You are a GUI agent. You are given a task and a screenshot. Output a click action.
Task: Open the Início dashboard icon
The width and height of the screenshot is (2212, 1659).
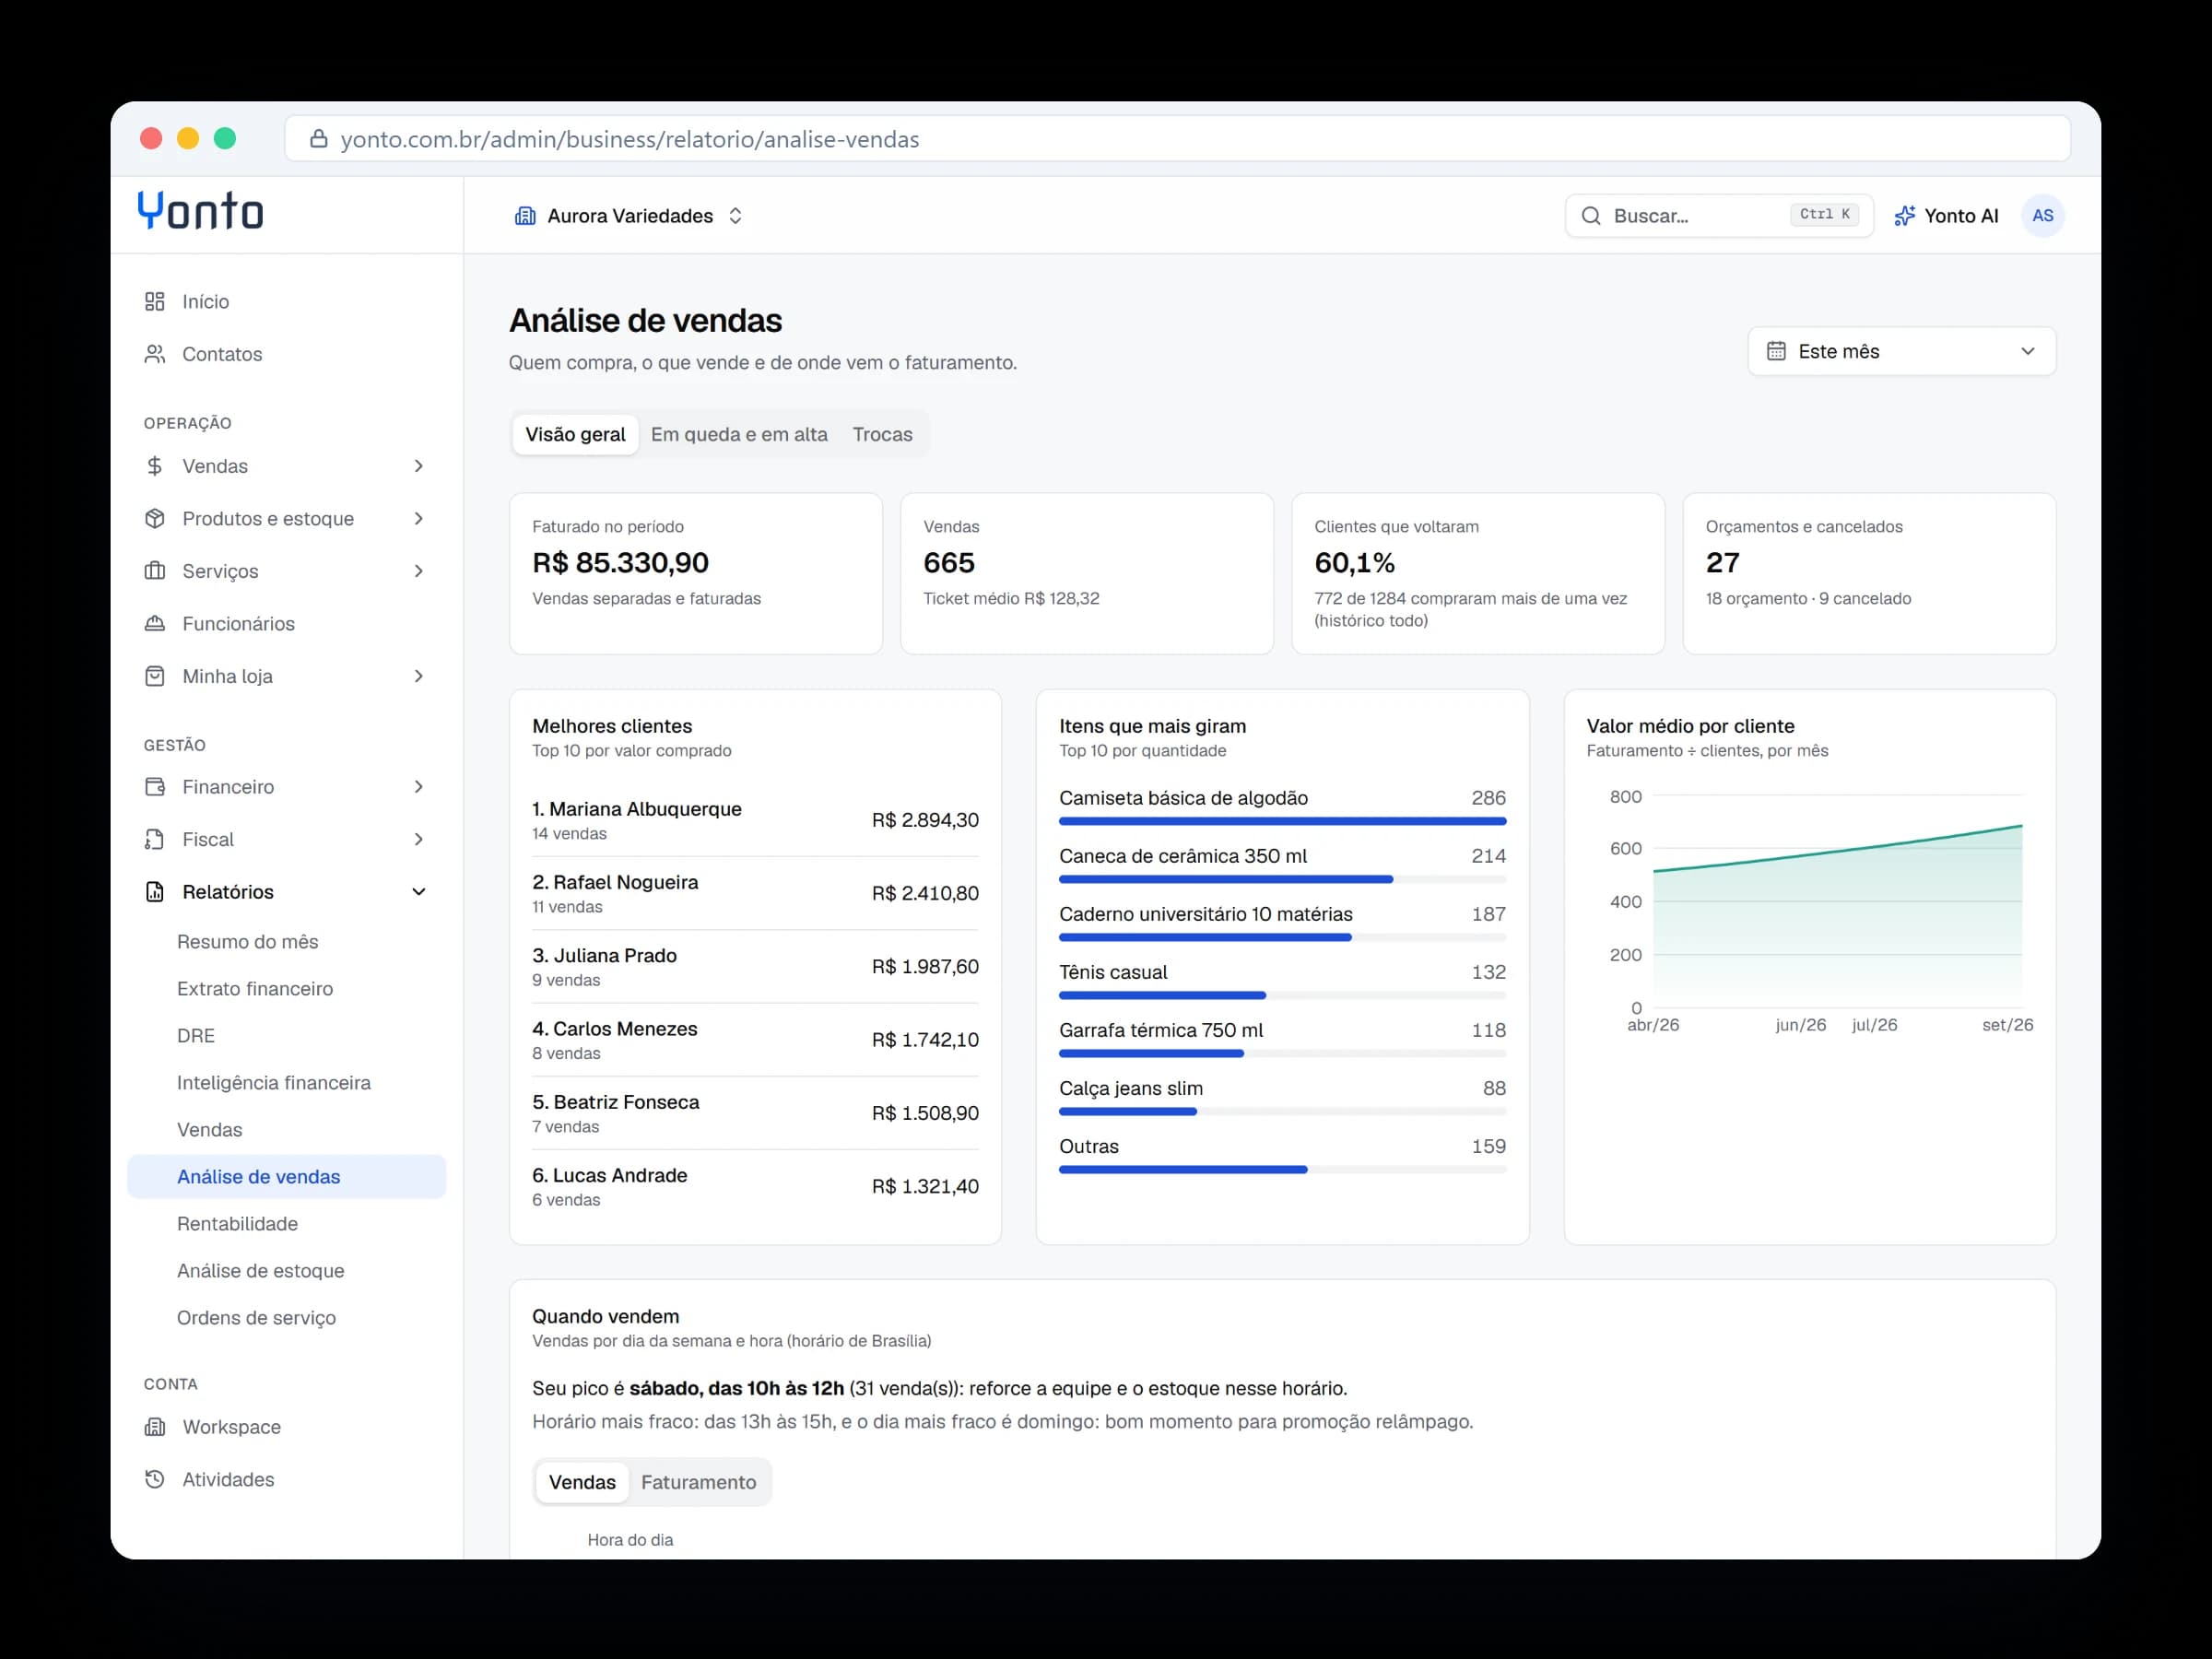pyautogui.click(x=155, y=301)
